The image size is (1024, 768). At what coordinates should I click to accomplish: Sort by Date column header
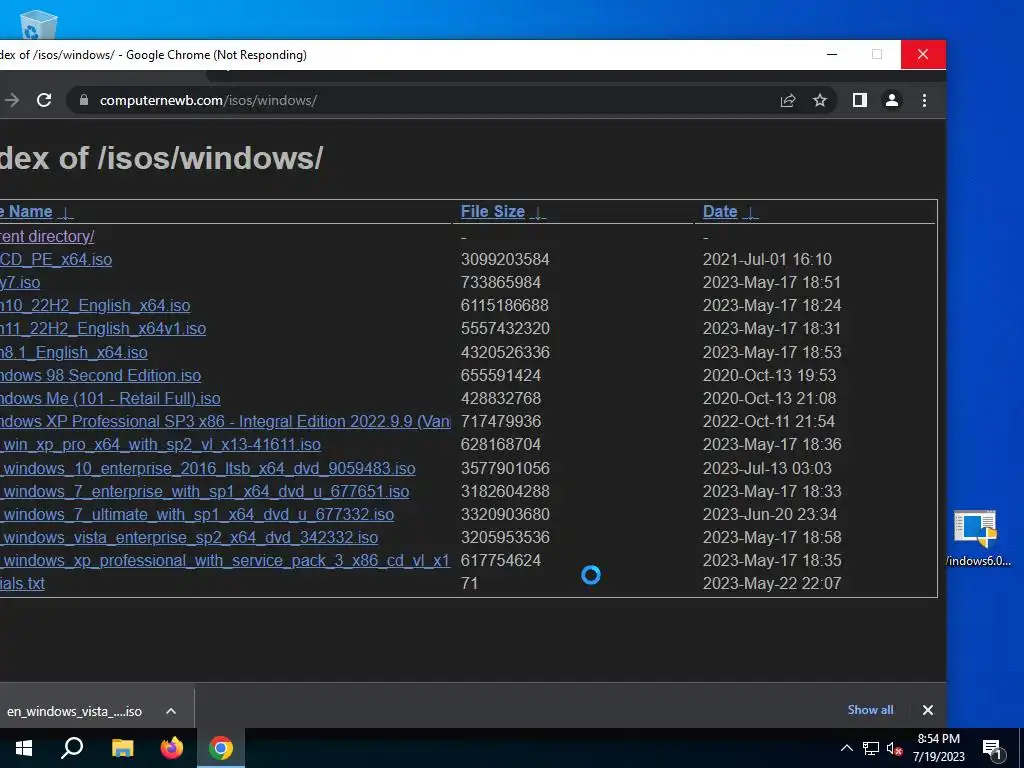(720, 212)
